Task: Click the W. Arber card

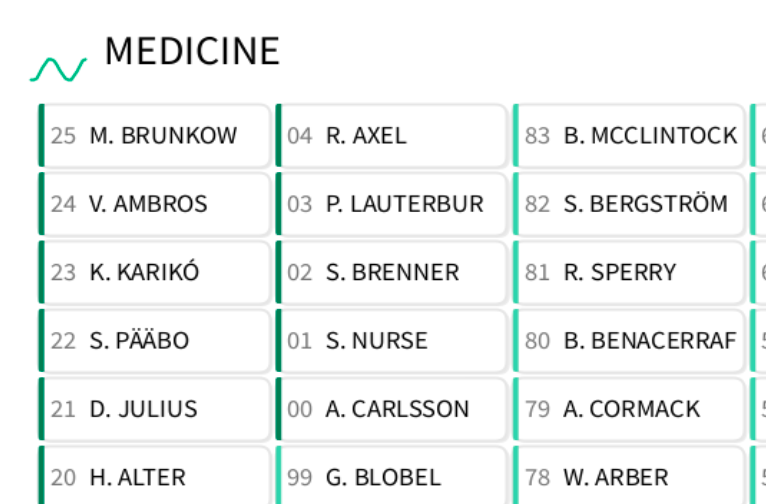Action: click(630, 477)
